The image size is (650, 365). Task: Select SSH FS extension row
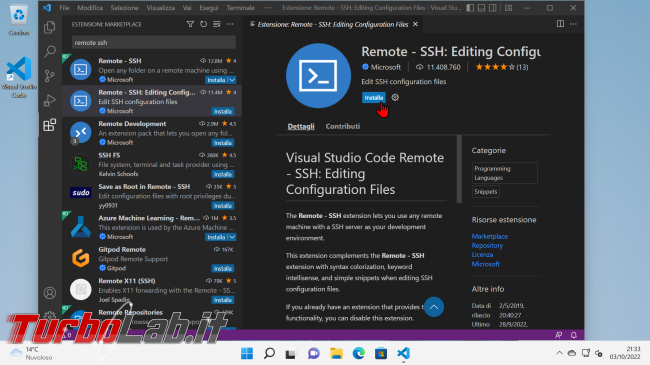coord(152,164)
